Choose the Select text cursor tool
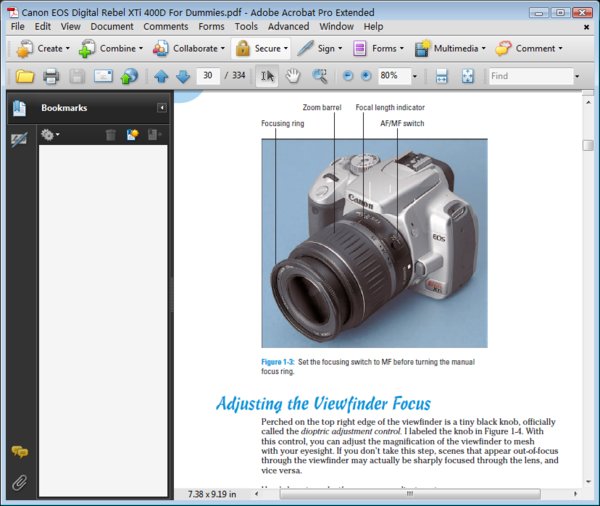This screenshot has height=506, width=600. pyautogui.click(x=267, y=76)
